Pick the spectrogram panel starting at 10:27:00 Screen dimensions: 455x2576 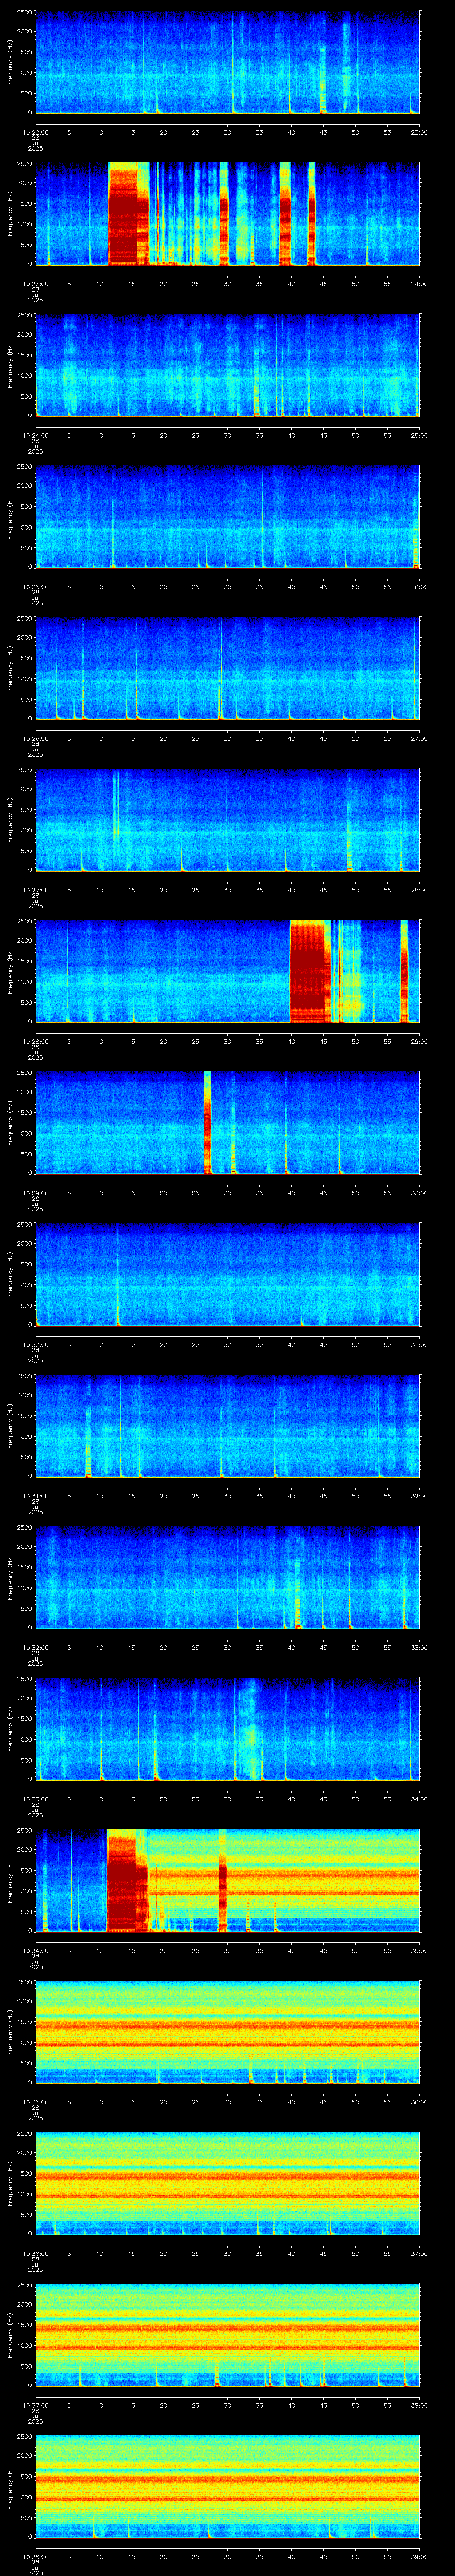point(228,820)
